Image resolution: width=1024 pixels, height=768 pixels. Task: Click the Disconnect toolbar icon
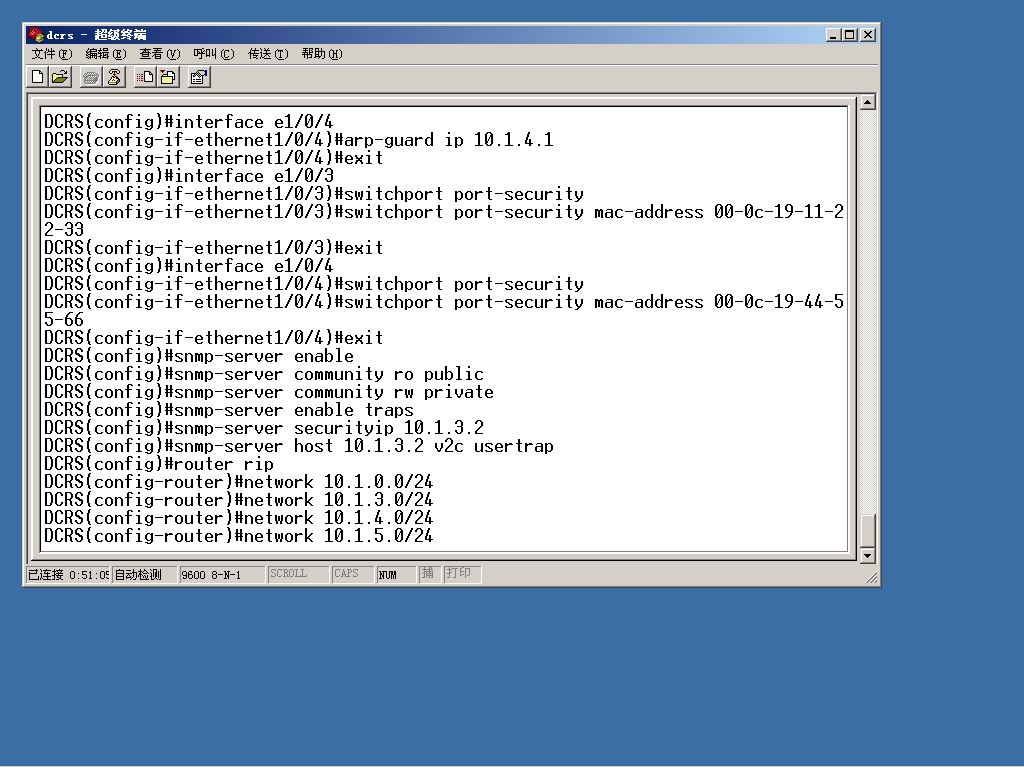click(x=114, y=78)
